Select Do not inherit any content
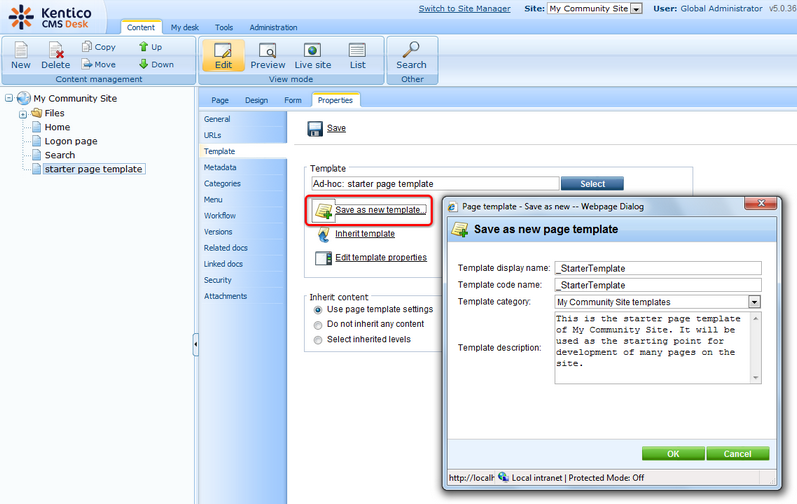 point(318,325)
